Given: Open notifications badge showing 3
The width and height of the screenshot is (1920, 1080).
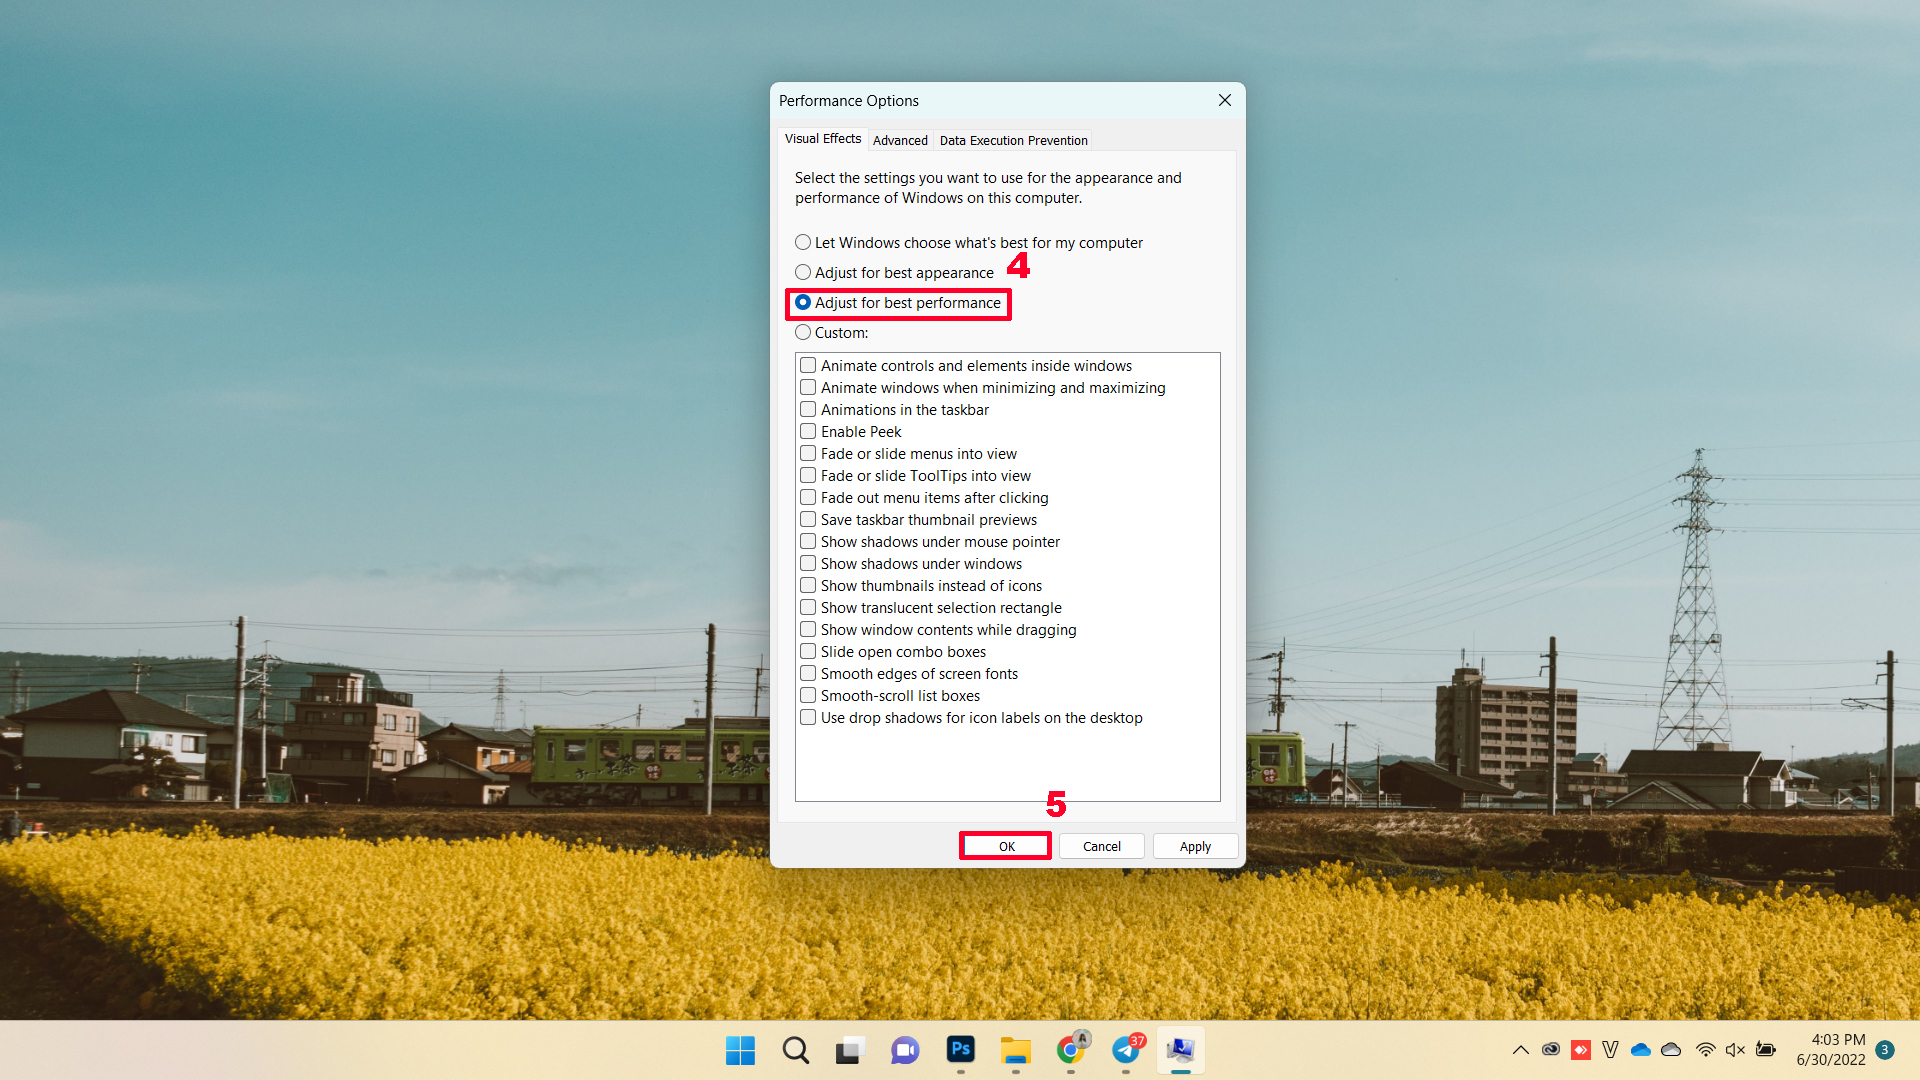Looking at the screenshot, I should pos(1885,1050).
